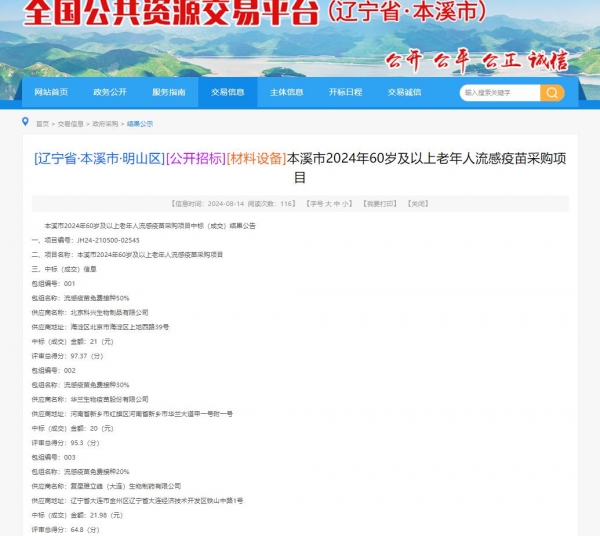Open 网站首页 navigation tab
Viewport: 600px width, 536px height.
[51, 92]
